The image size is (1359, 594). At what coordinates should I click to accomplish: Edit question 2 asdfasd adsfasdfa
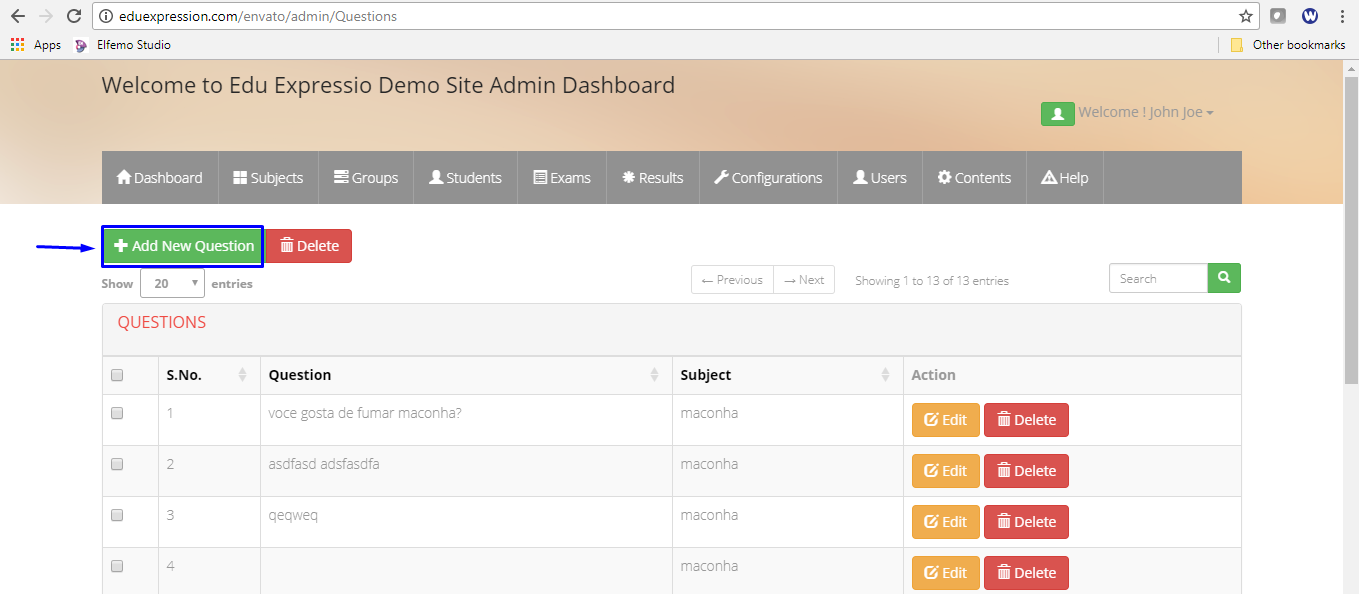(x=946, y=471)
